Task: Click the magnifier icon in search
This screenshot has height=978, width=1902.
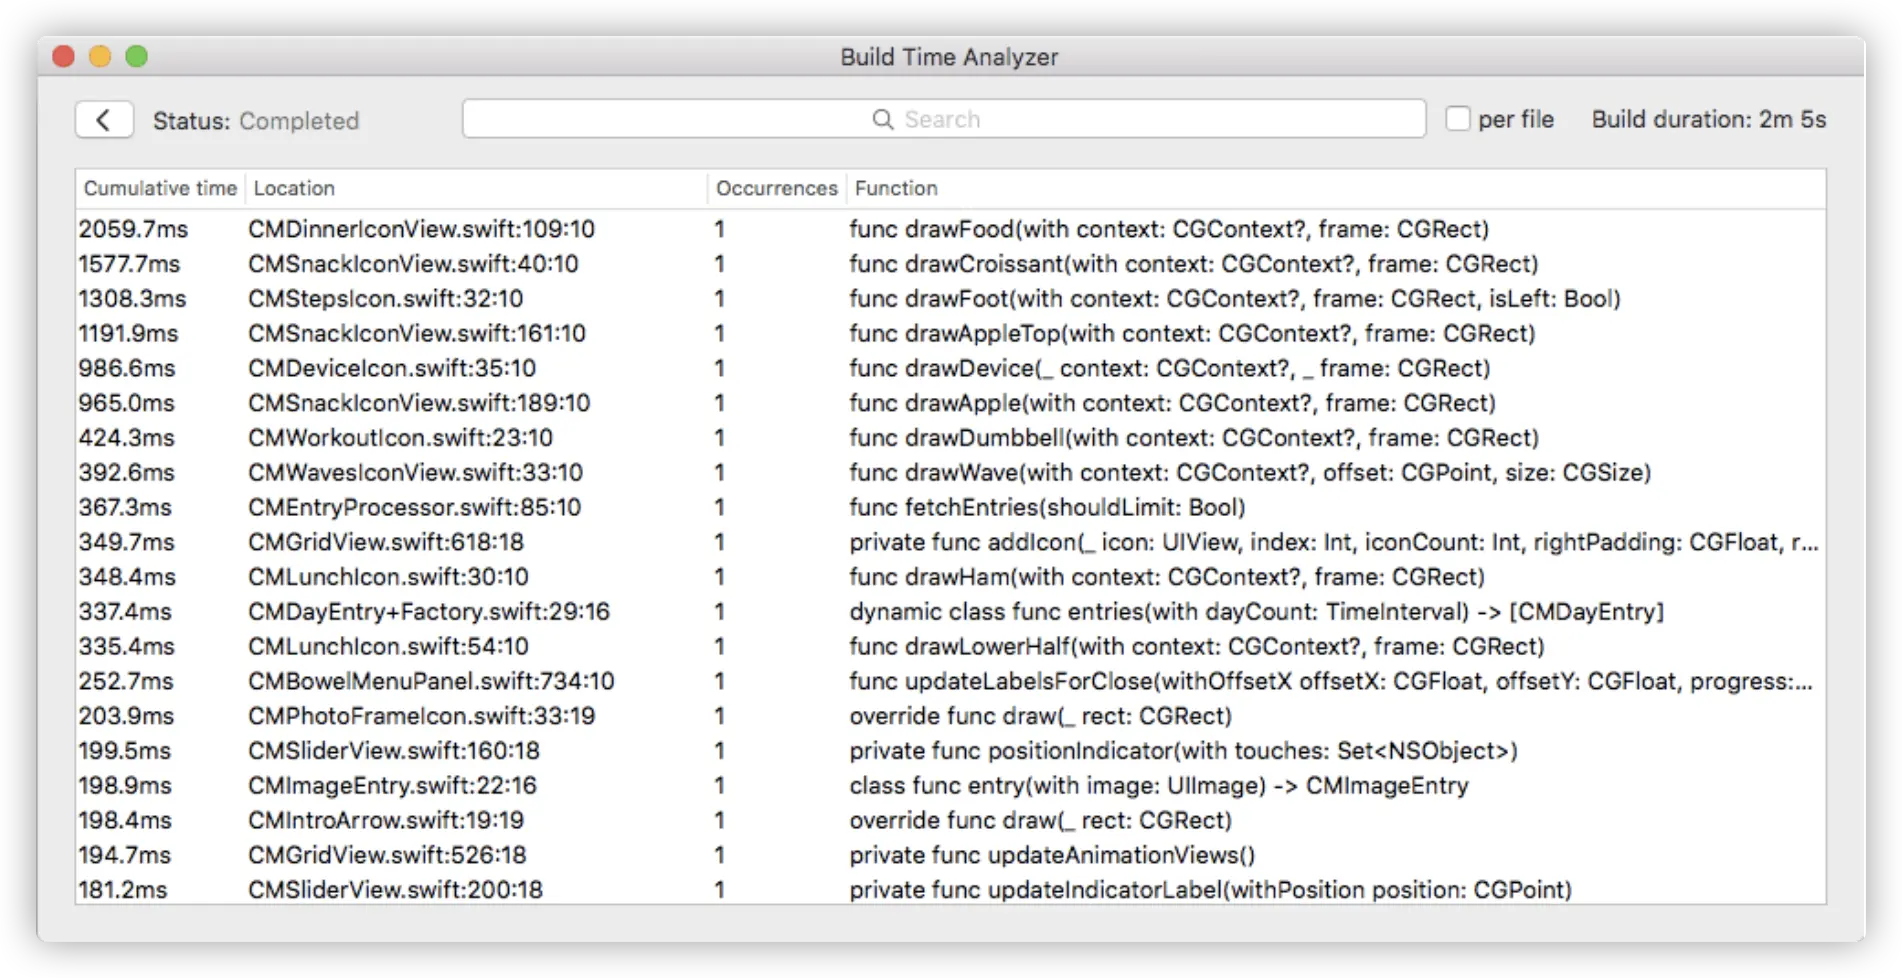Action: (x=882, y=119)
